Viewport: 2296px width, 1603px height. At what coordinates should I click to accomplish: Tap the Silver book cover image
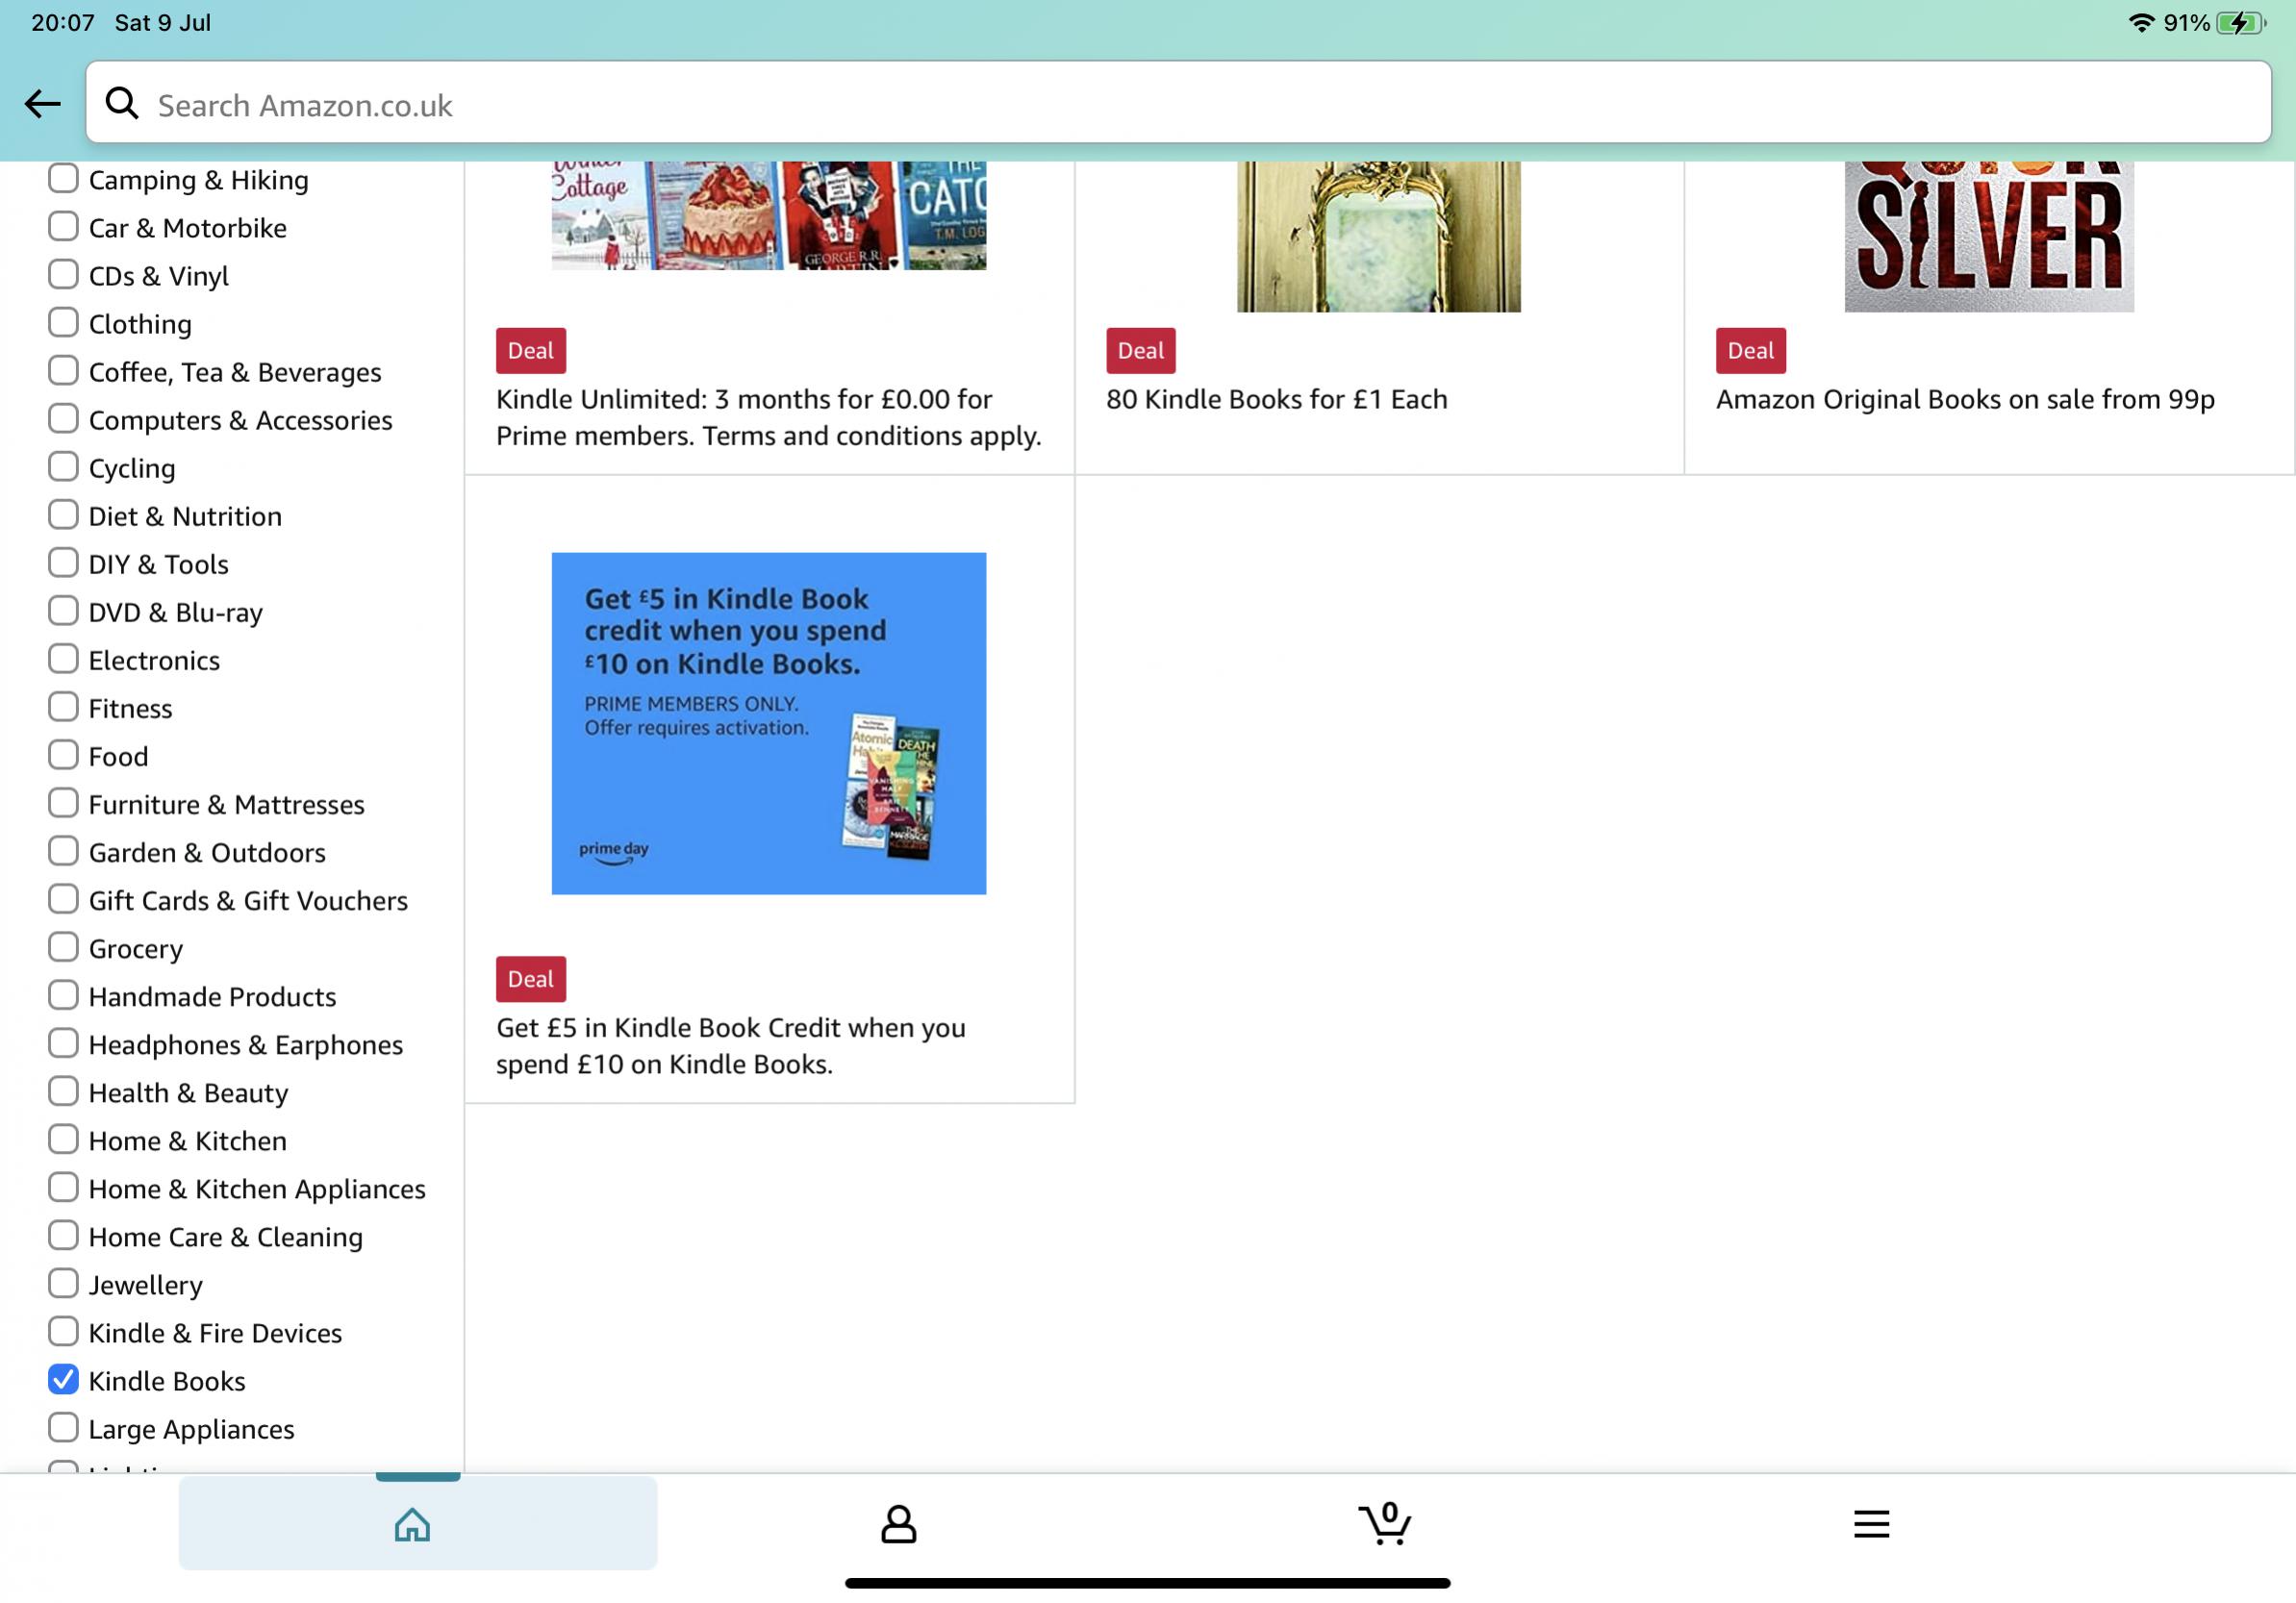click(x=1988, y=236)
